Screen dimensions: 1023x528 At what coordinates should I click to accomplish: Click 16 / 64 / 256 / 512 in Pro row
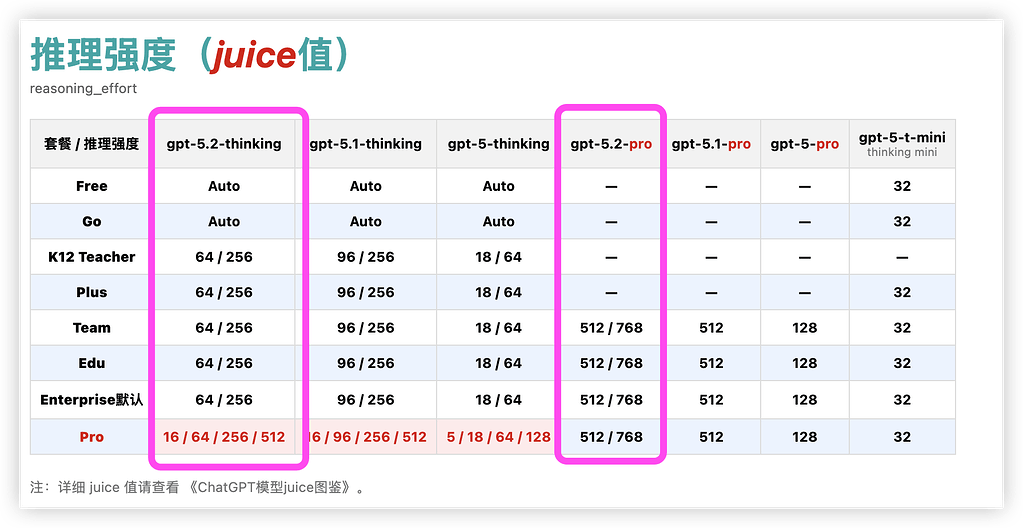224,437
